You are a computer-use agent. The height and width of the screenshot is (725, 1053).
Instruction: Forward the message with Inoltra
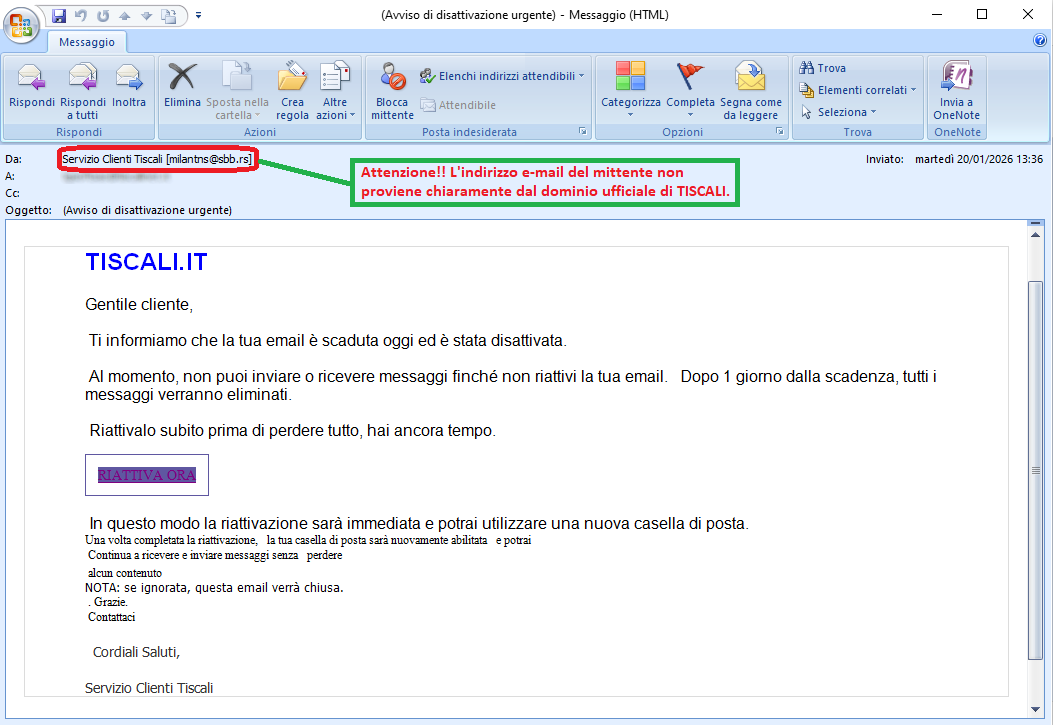tap(129, 78)
